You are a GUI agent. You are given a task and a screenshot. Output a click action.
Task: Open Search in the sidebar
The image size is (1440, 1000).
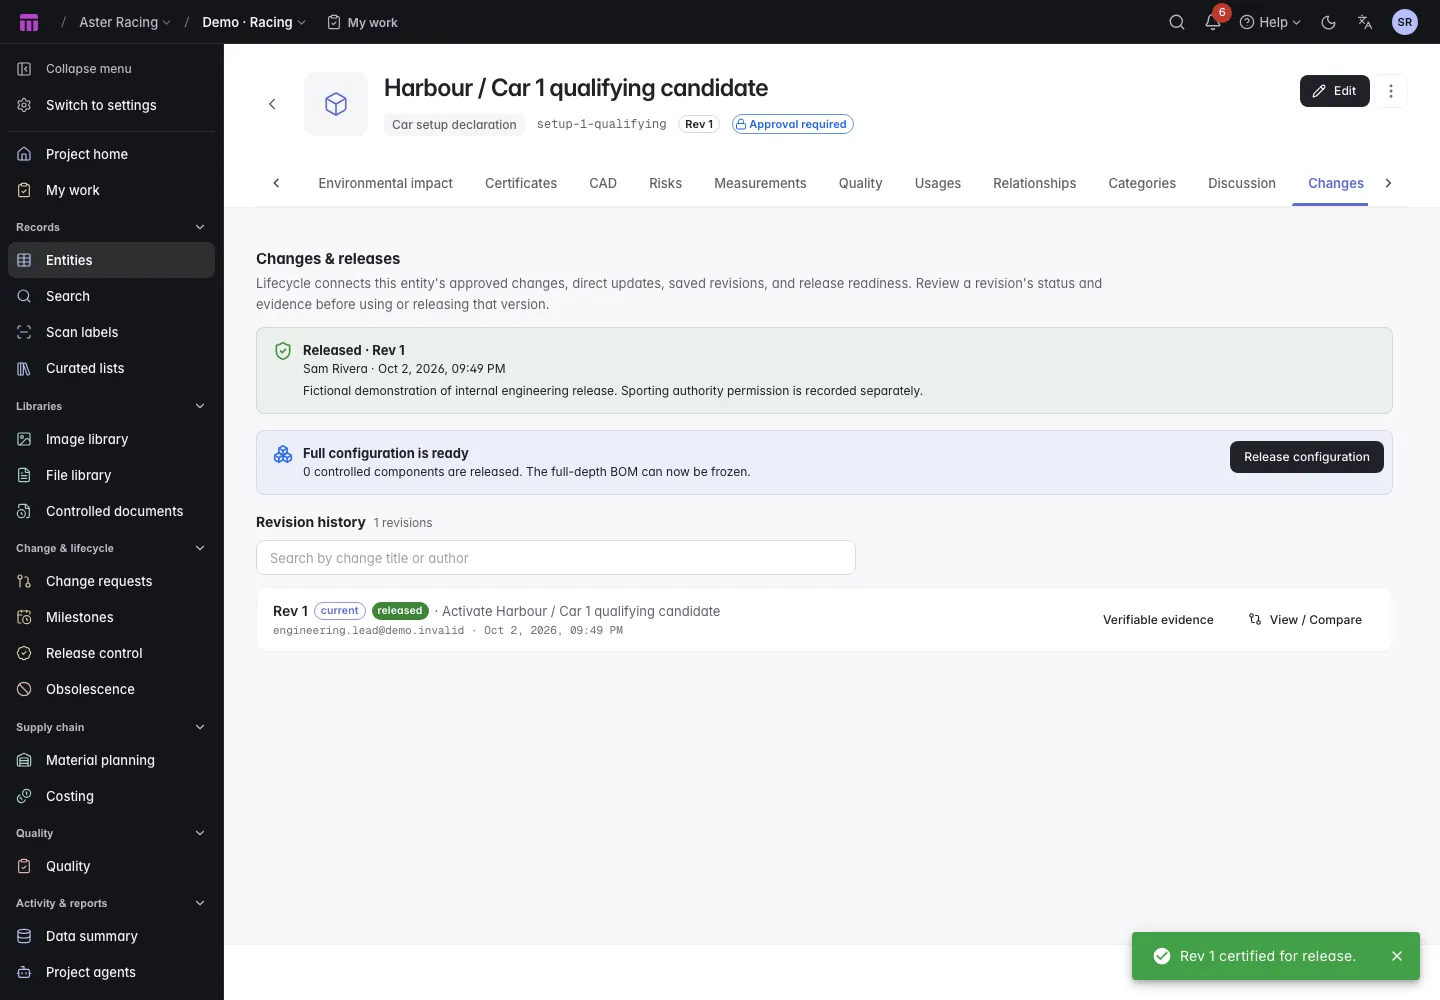click(x=111, y=296)
